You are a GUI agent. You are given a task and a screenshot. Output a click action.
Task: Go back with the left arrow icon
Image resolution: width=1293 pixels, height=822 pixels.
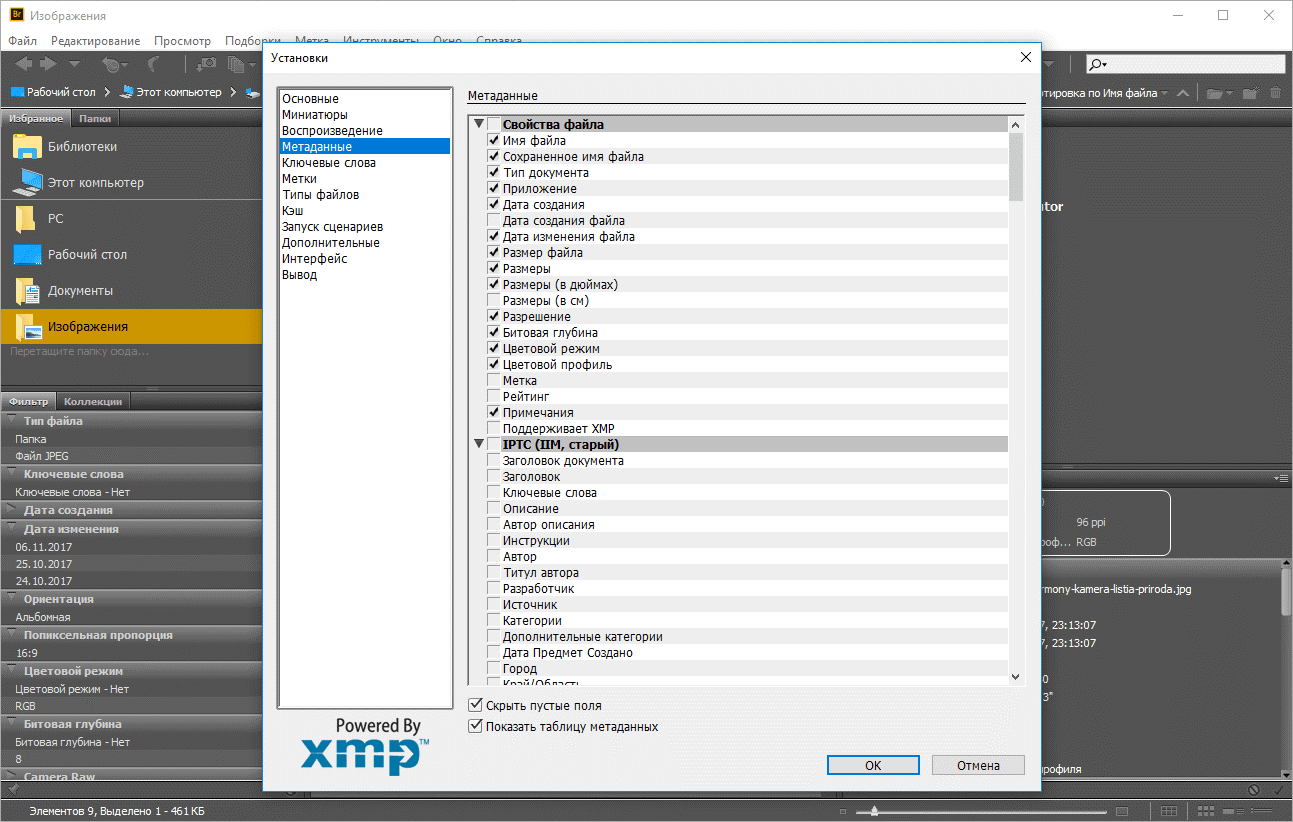[x=24, y=64]
